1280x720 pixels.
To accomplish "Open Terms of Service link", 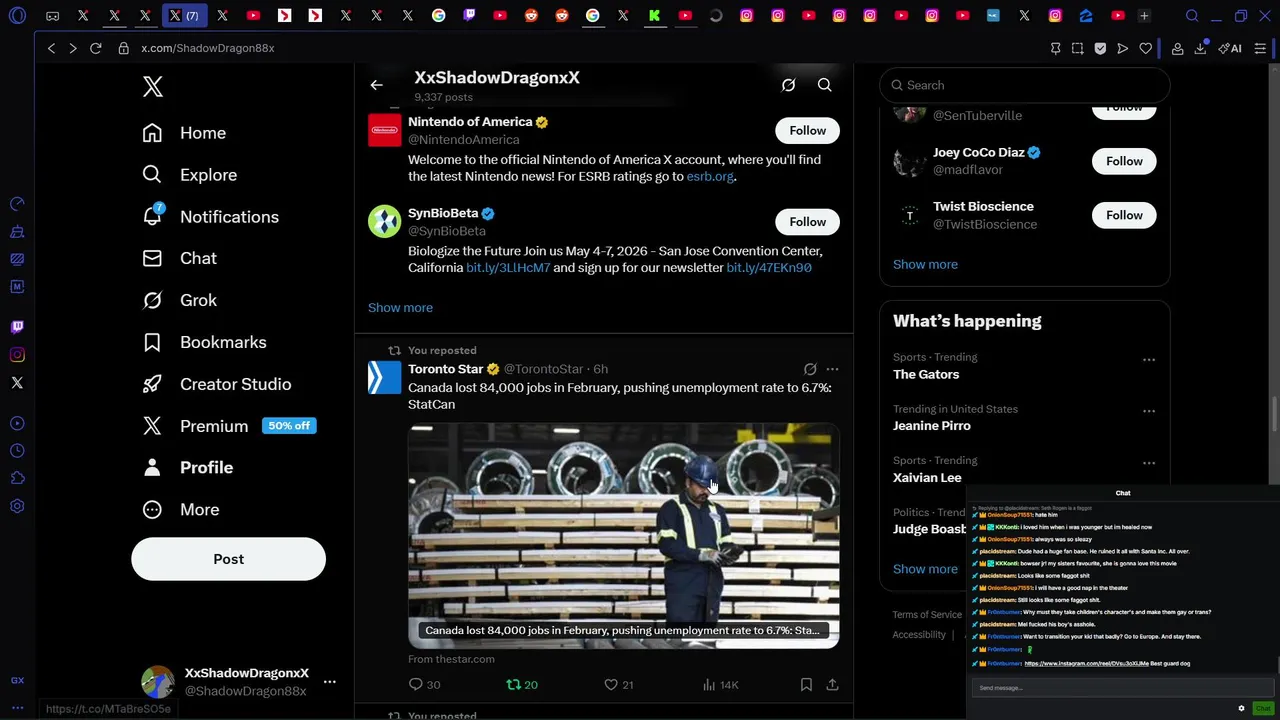I will [927, 615].
